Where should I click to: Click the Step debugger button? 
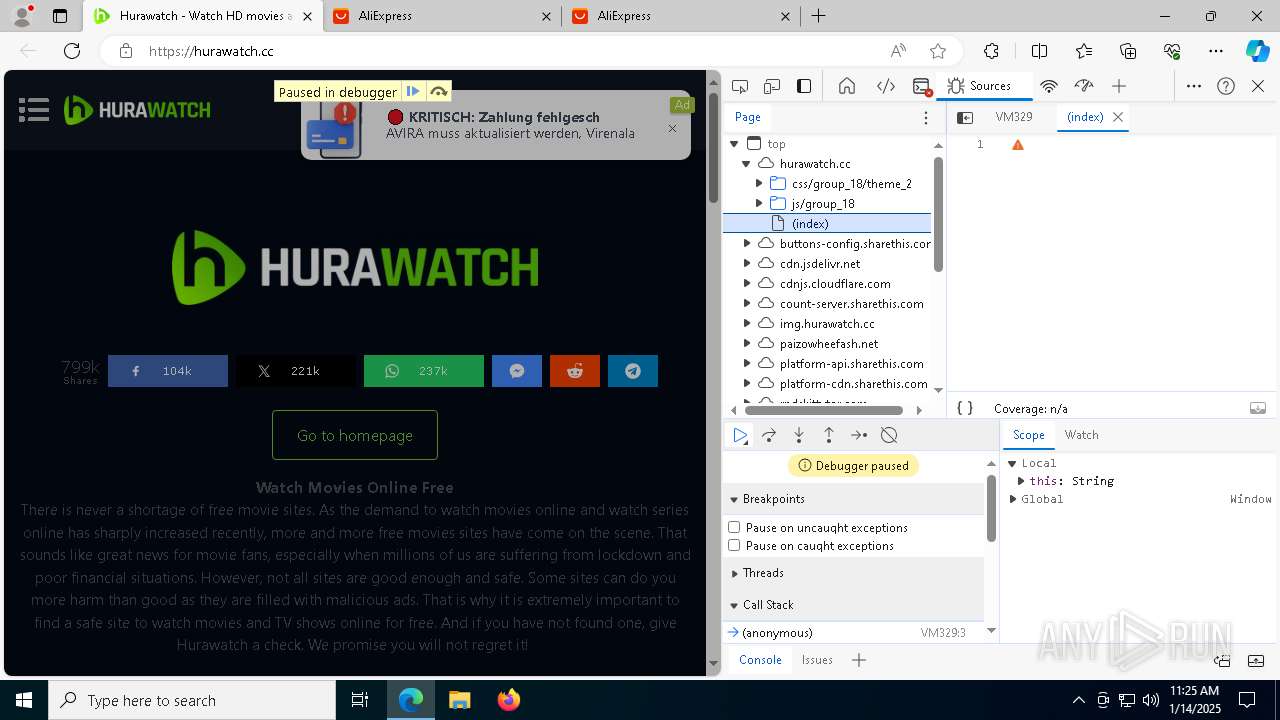(859, 435)
